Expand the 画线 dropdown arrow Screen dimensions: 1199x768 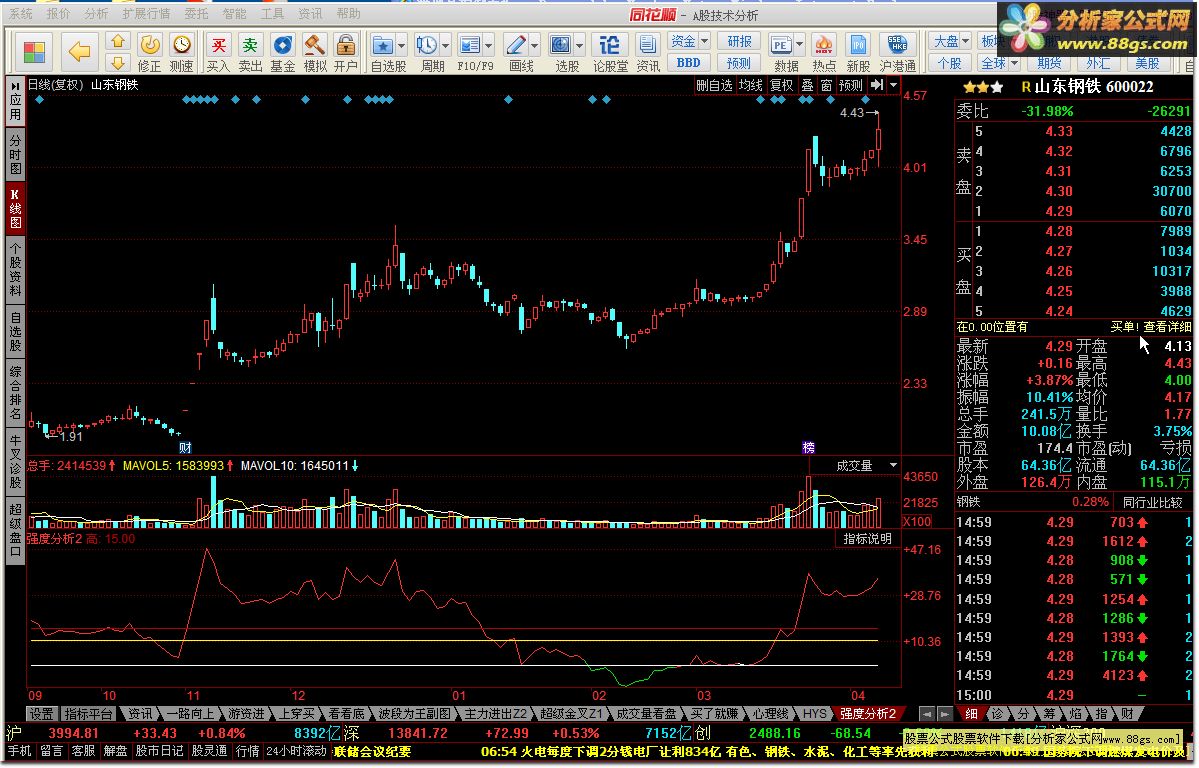pos(535,46)
